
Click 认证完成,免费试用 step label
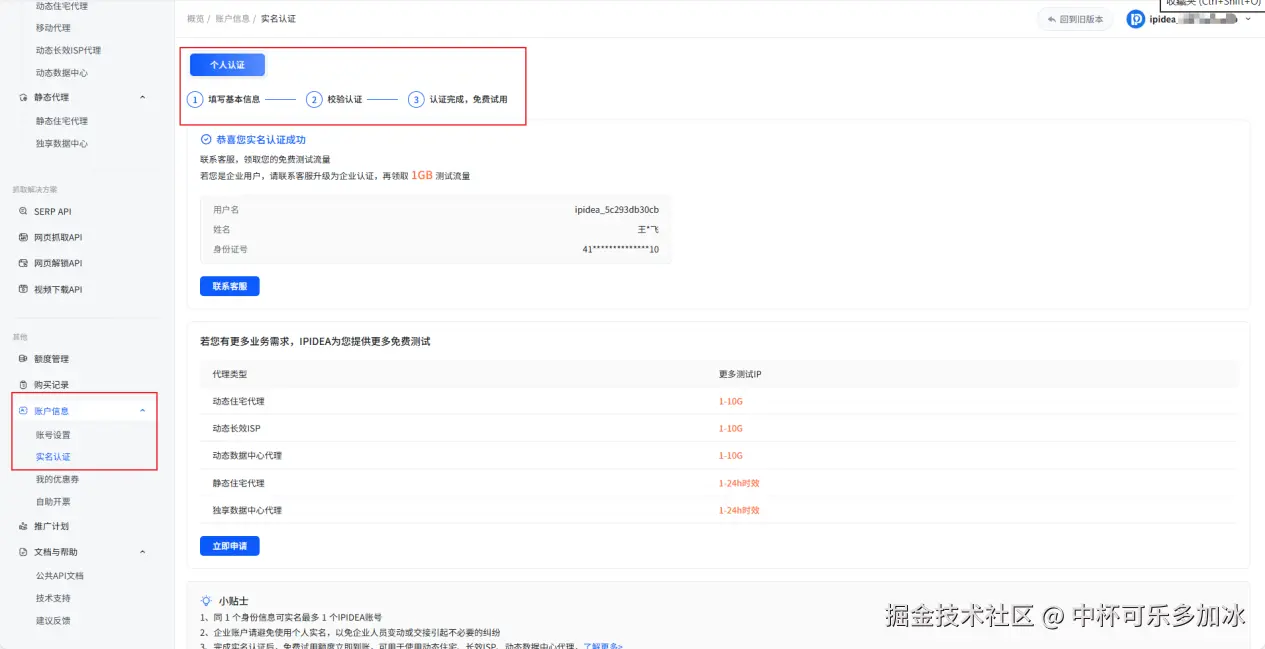[468, 99]
